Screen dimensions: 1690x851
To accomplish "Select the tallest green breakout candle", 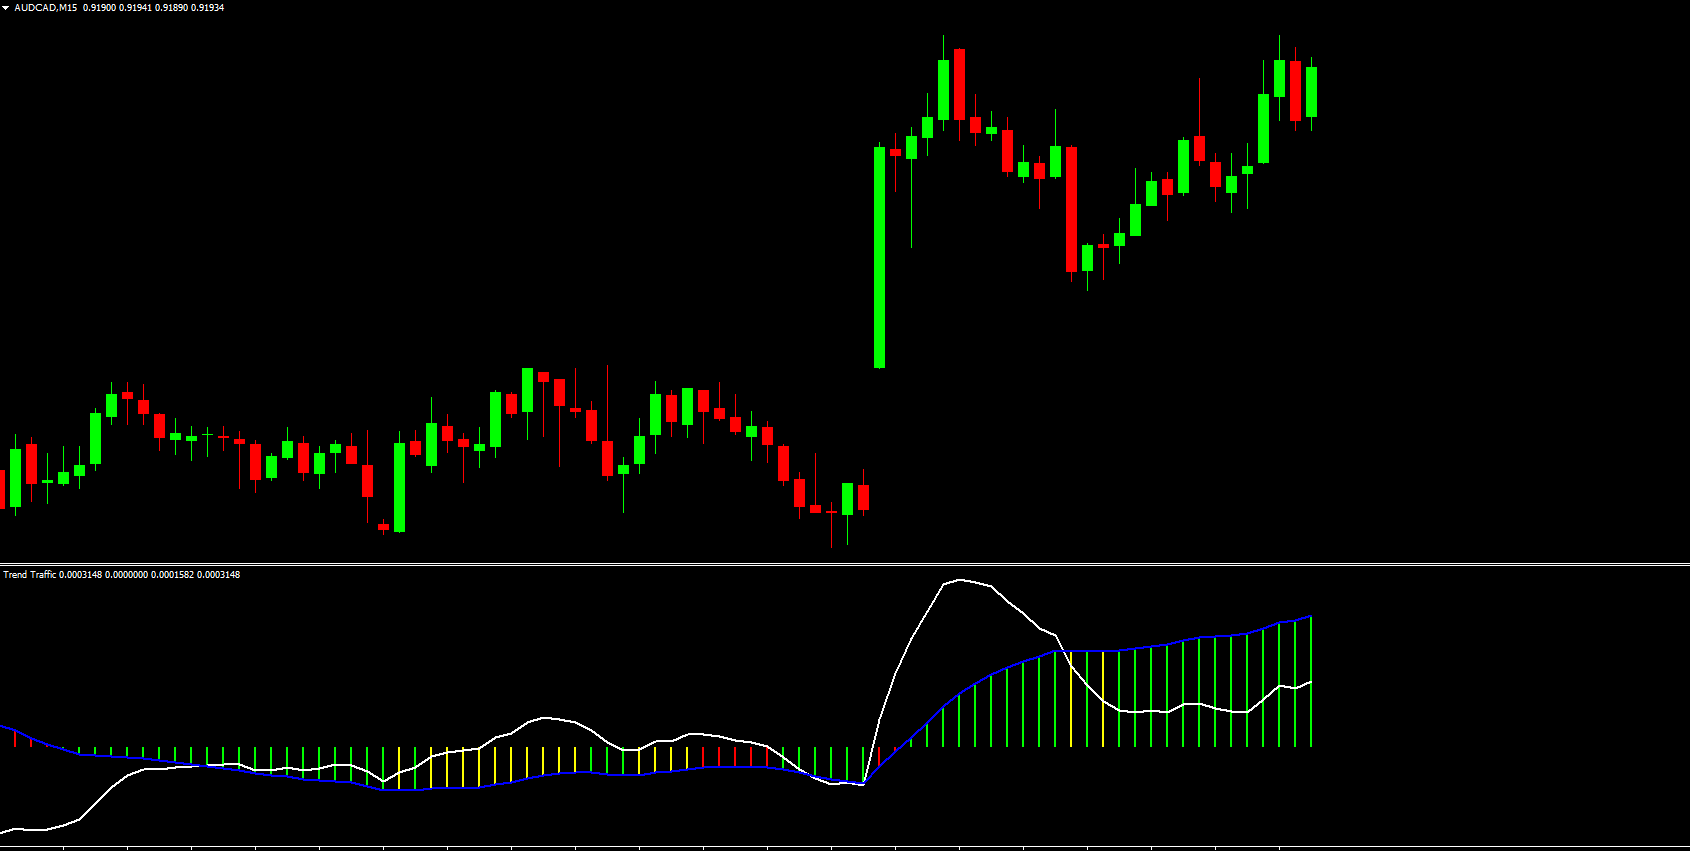I will [880, 258].
